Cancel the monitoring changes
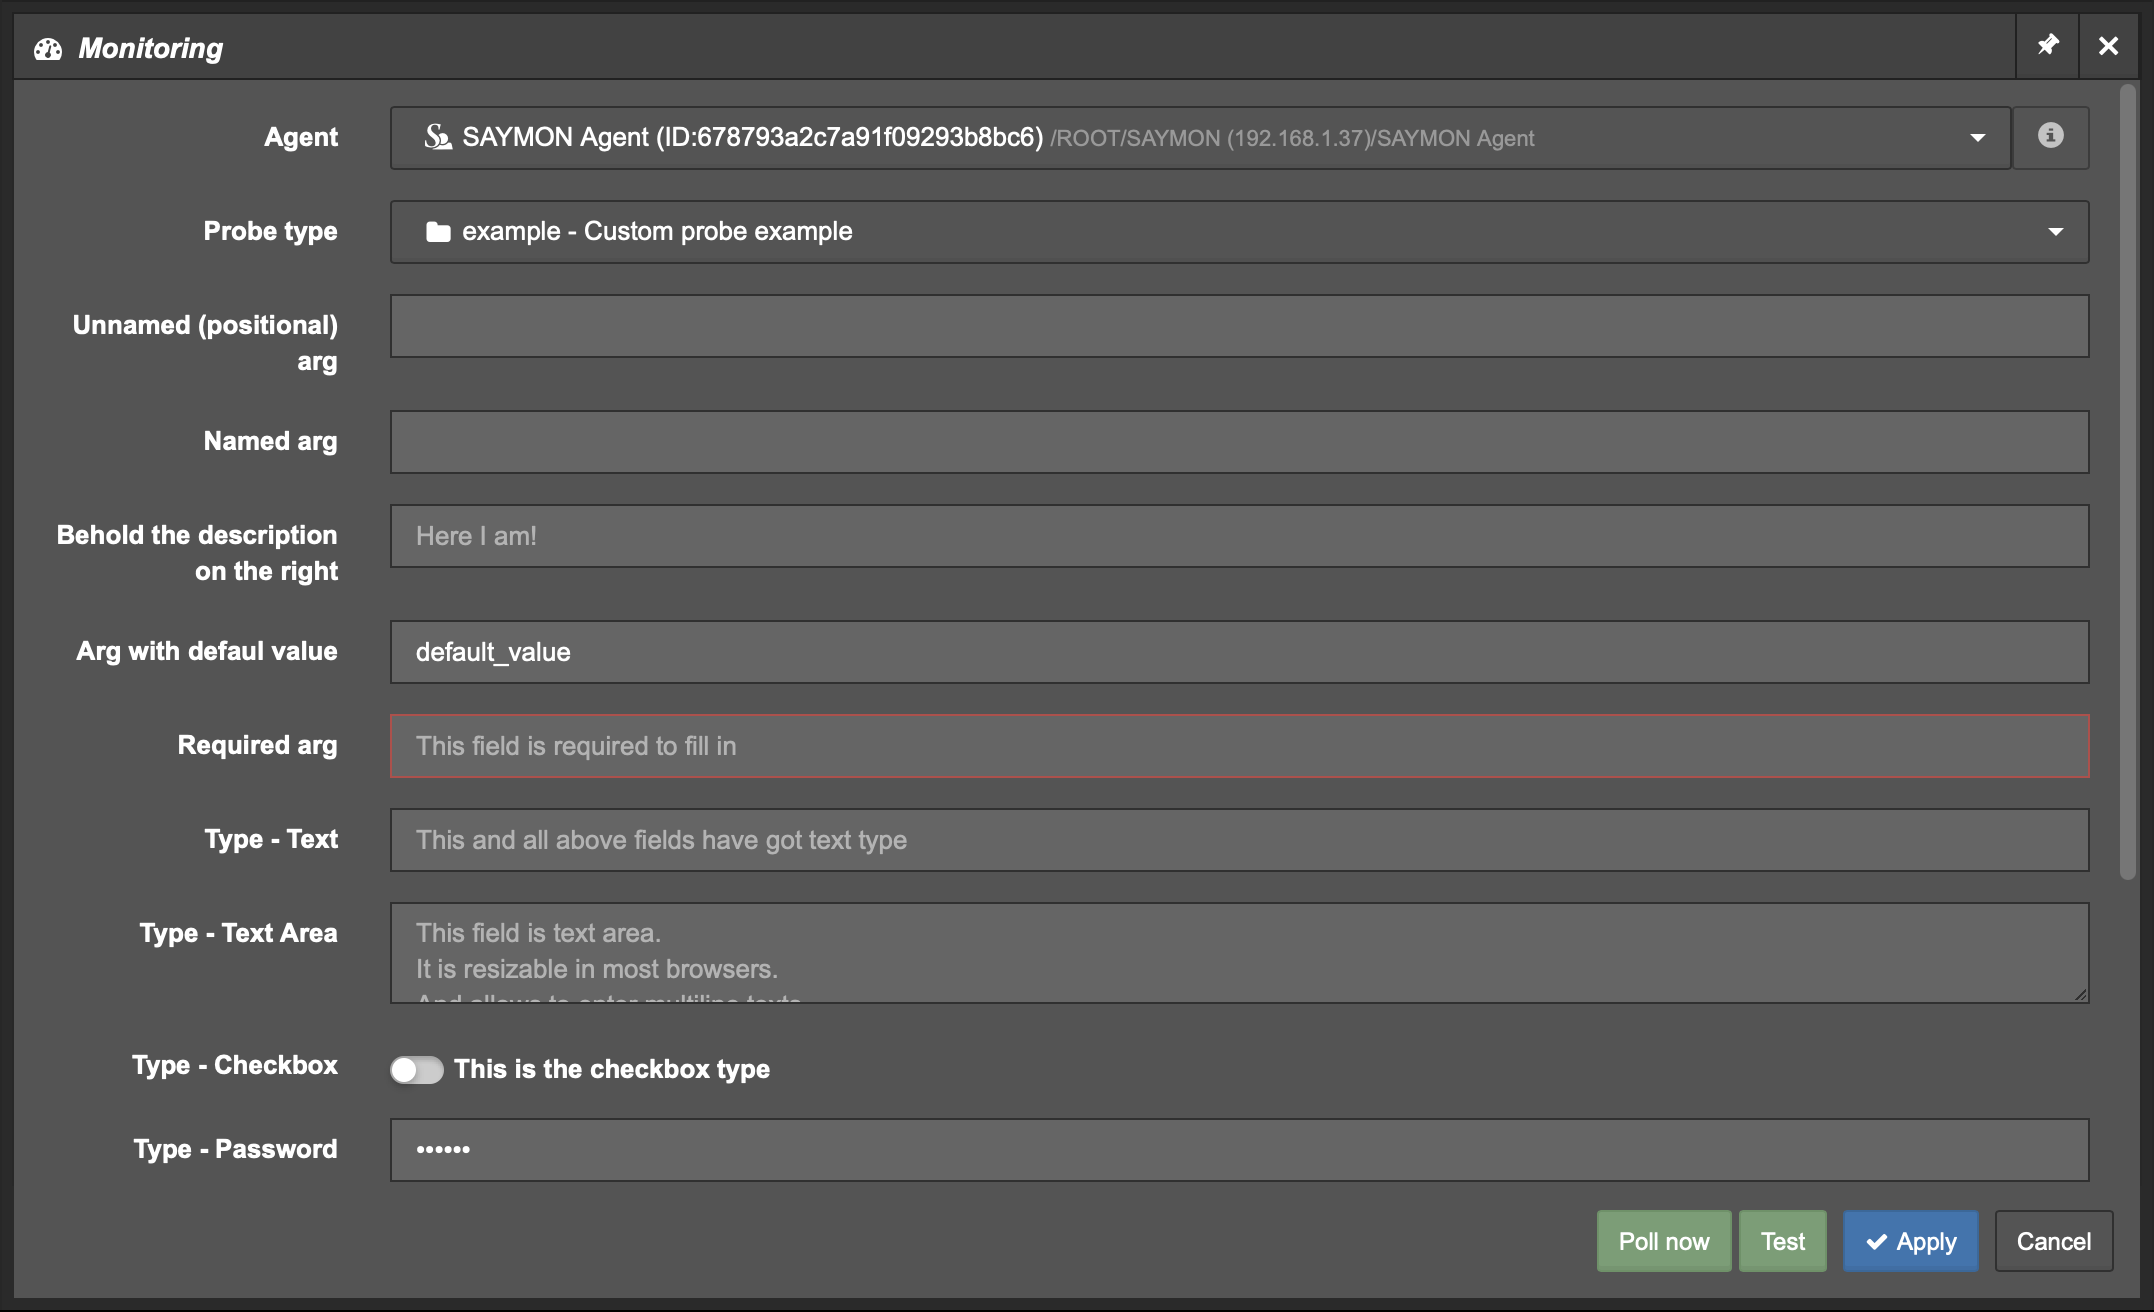The image size is (2154, 1312). pos(2054,1241)
